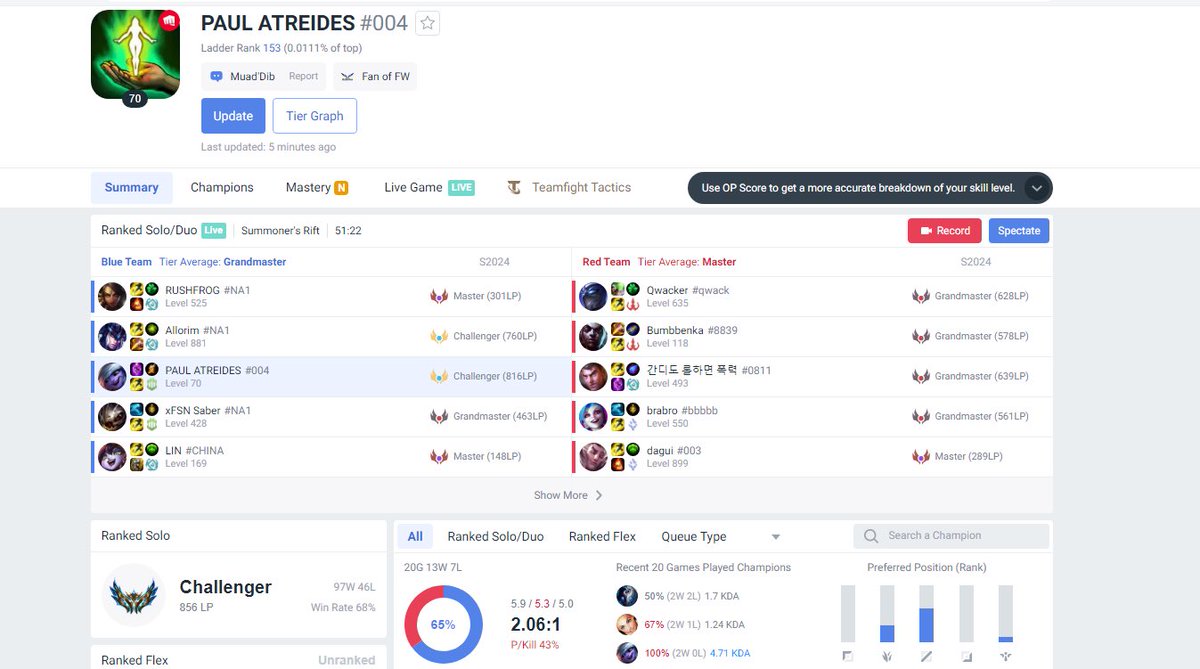Viewport: 1200px width, 669px height.
Task: Click the mid lane position icon
Action: (927, 657)
